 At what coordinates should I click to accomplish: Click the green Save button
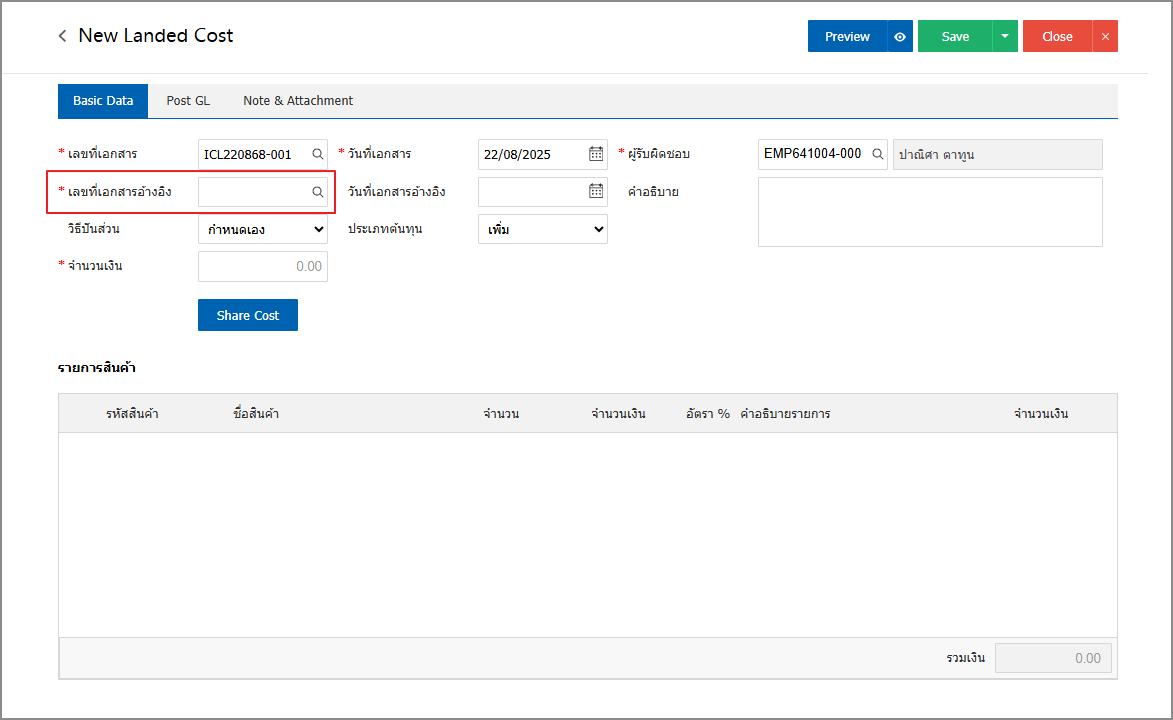(x=955, y=36)
